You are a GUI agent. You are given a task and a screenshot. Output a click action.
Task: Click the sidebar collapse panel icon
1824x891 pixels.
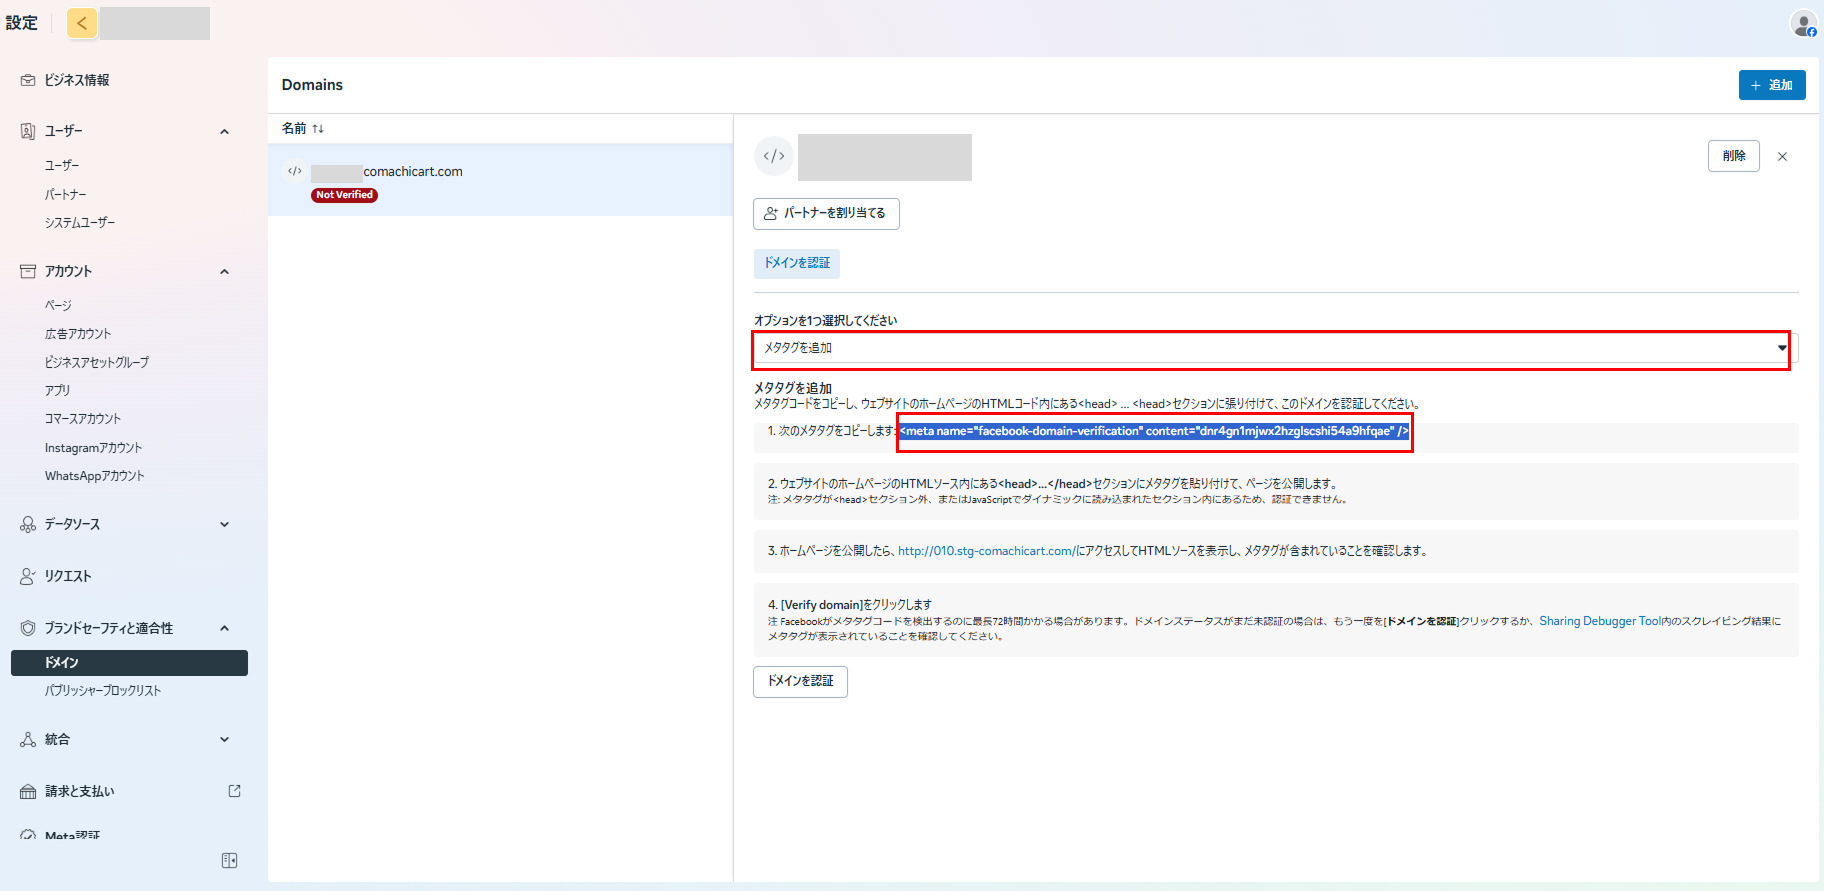point(229,860)
